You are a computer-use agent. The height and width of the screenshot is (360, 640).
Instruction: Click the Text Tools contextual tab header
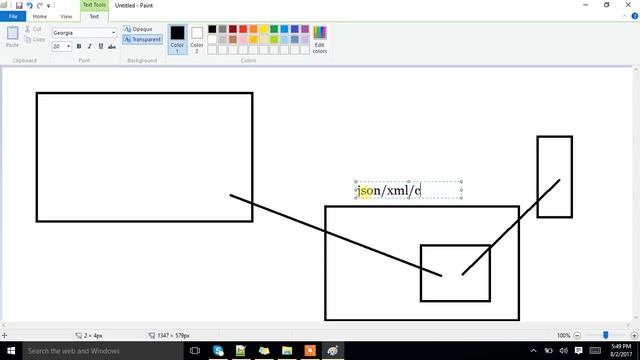[94, 5]
